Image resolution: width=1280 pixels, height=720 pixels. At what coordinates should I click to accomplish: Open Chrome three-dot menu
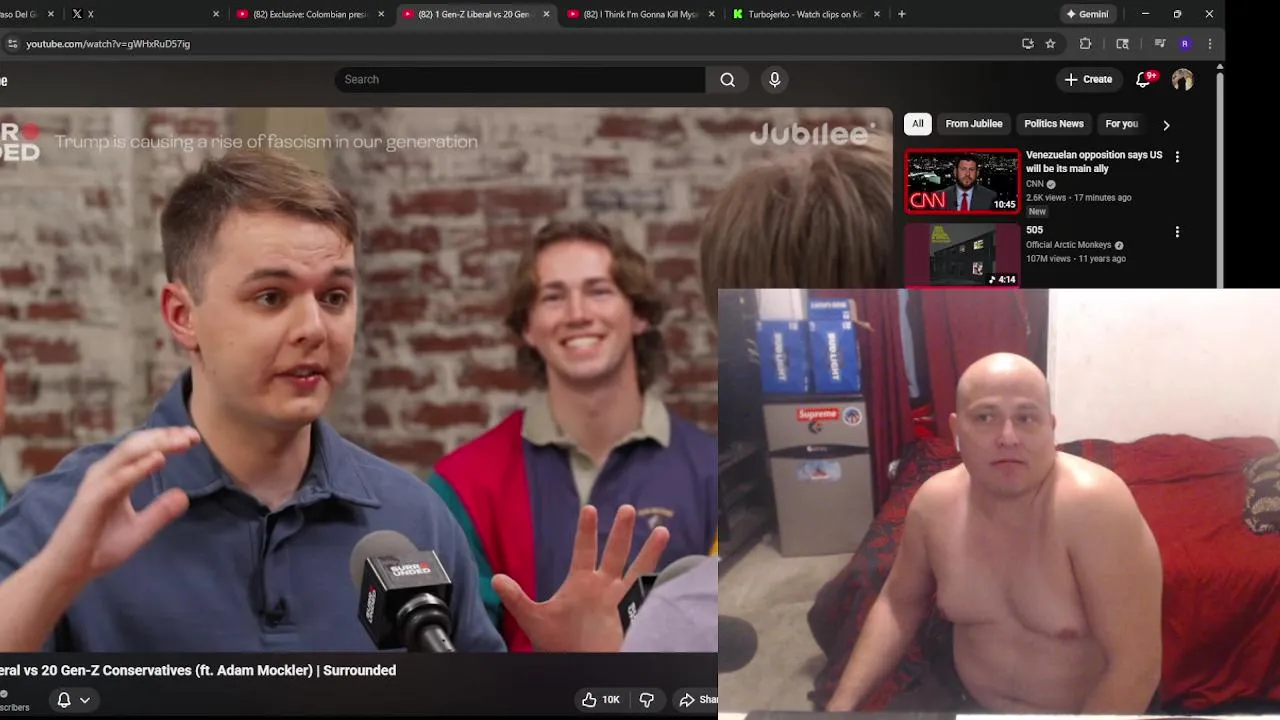point(1210,44)
